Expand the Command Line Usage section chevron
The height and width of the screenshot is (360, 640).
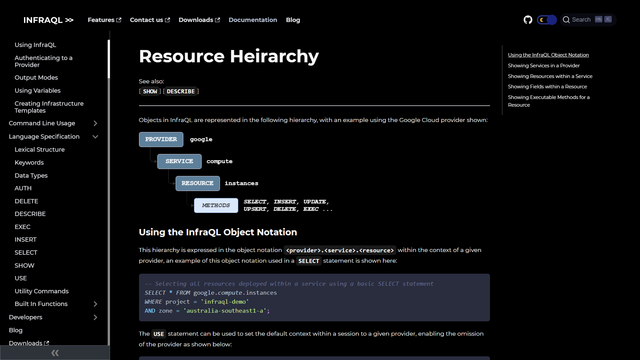point(95,123)
